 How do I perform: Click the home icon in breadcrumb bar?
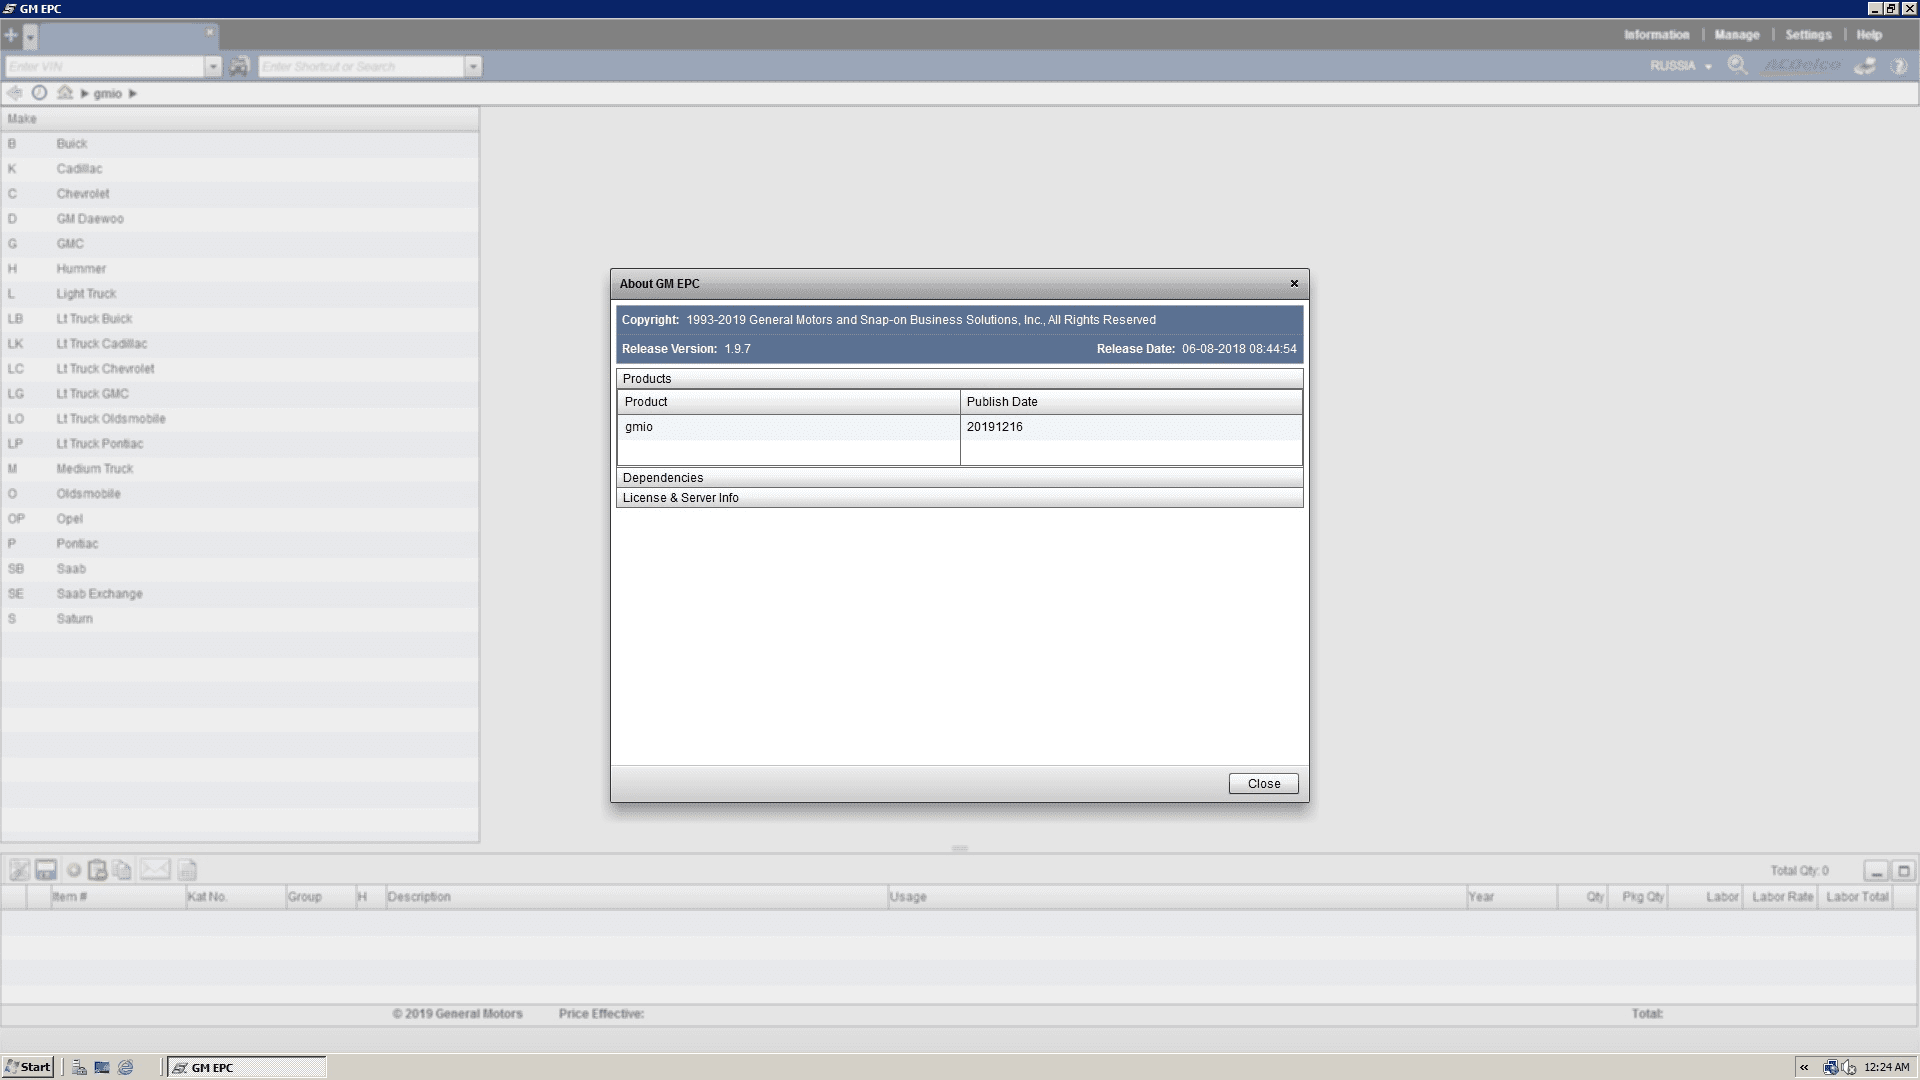tap(65, 93)
